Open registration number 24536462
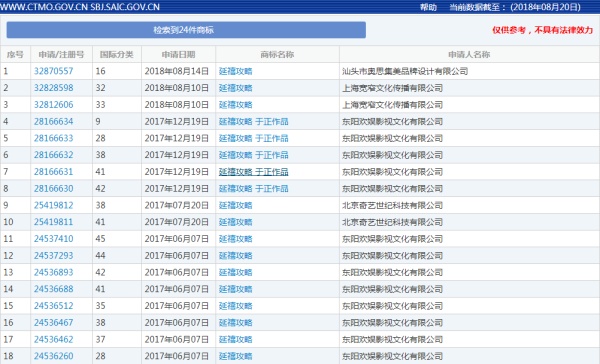This screenshot has width=600, height=364. 53,340
